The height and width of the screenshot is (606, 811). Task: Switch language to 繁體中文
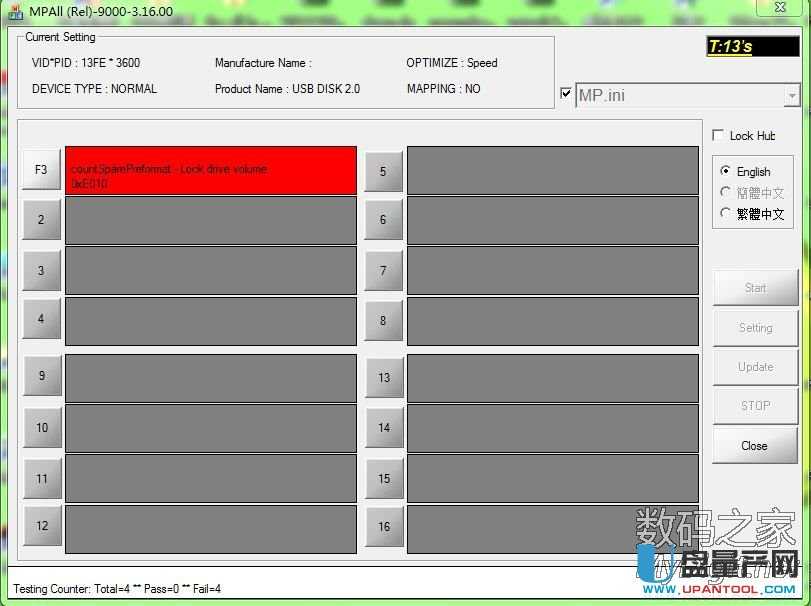[x=726, y=213]
